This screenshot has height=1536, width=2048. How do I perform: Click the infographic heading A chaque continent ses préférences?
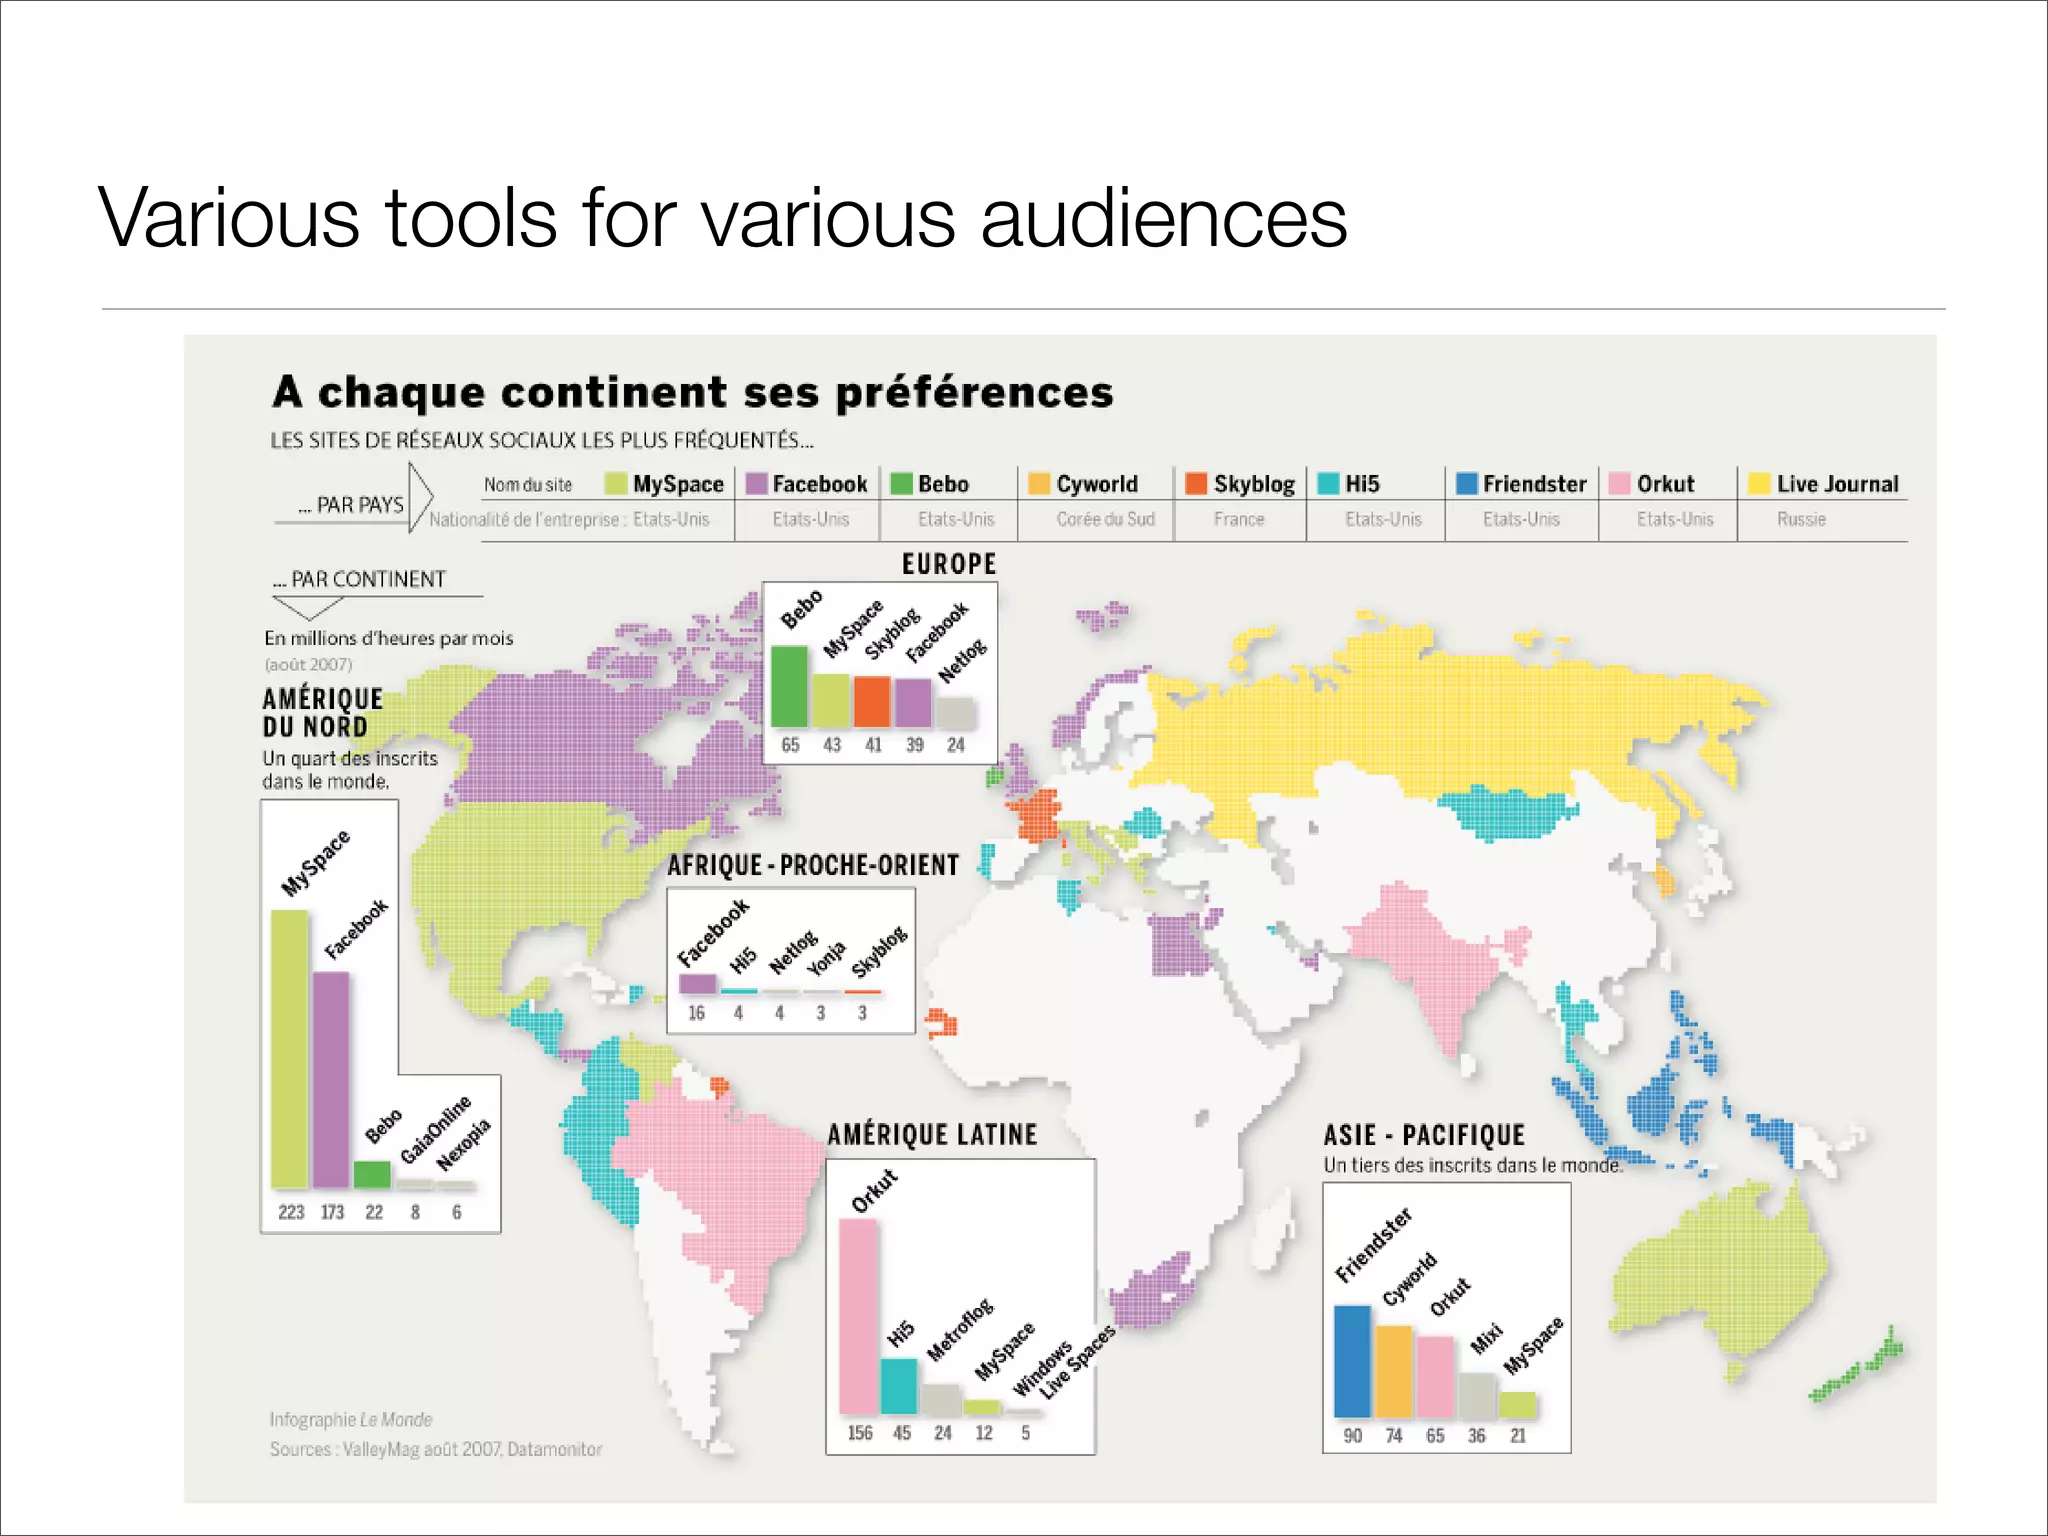(692, 392)
